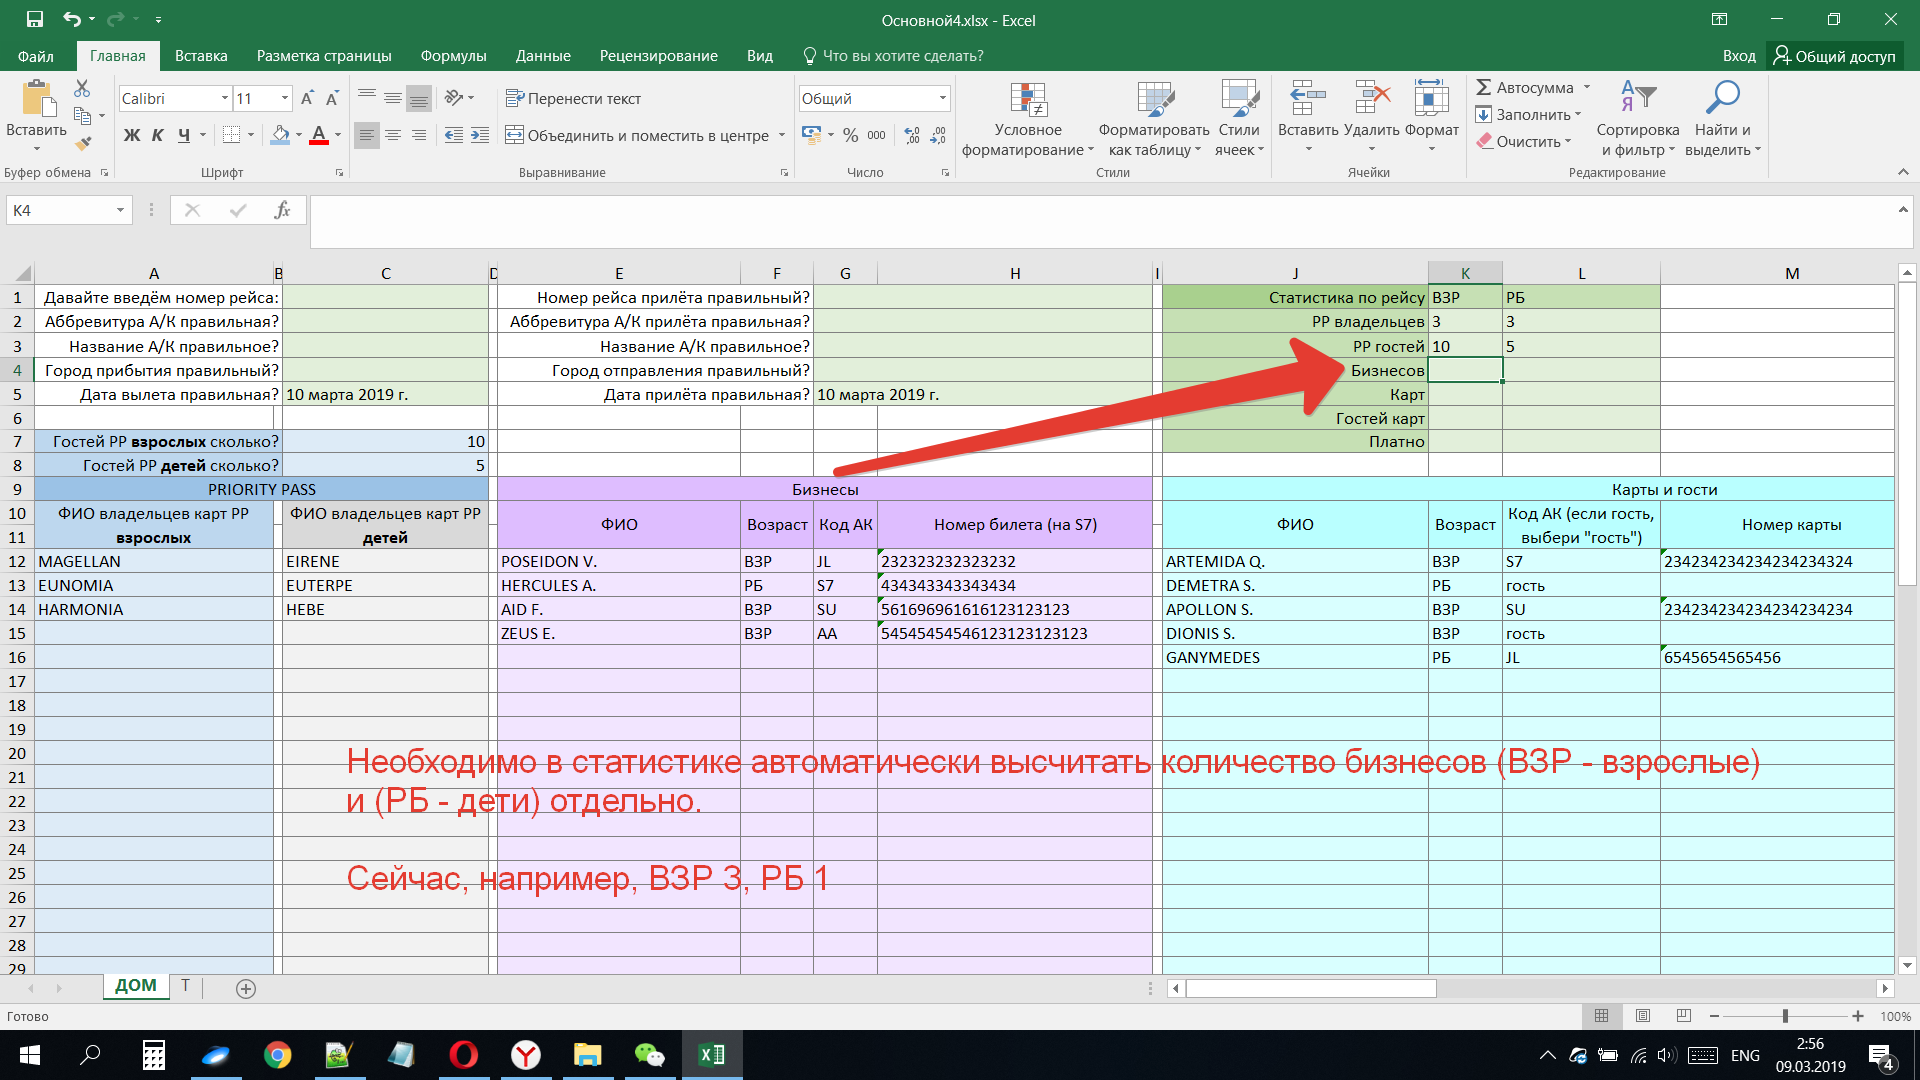Switch to the Рецензирование tab

click(658, 56)
